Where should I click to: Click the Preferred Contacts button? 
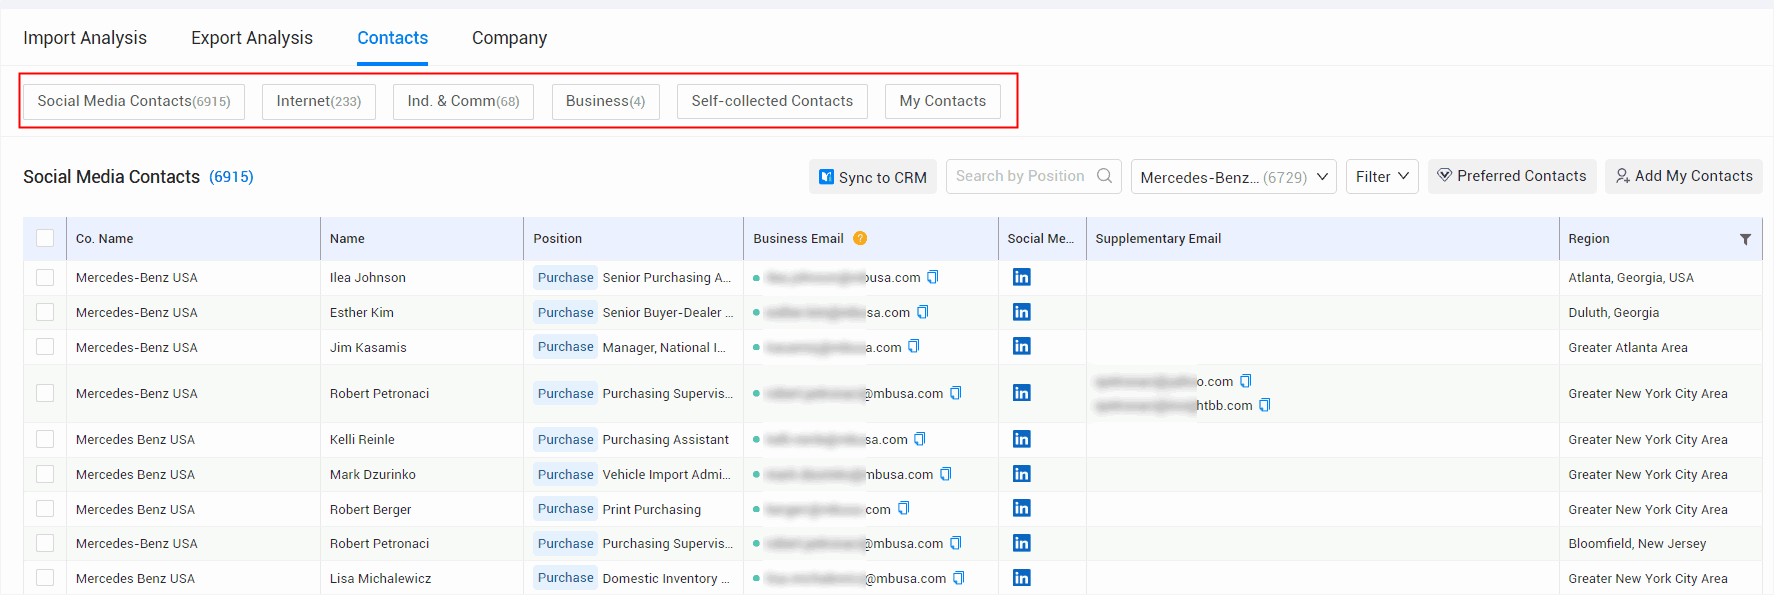[1512, 176]
